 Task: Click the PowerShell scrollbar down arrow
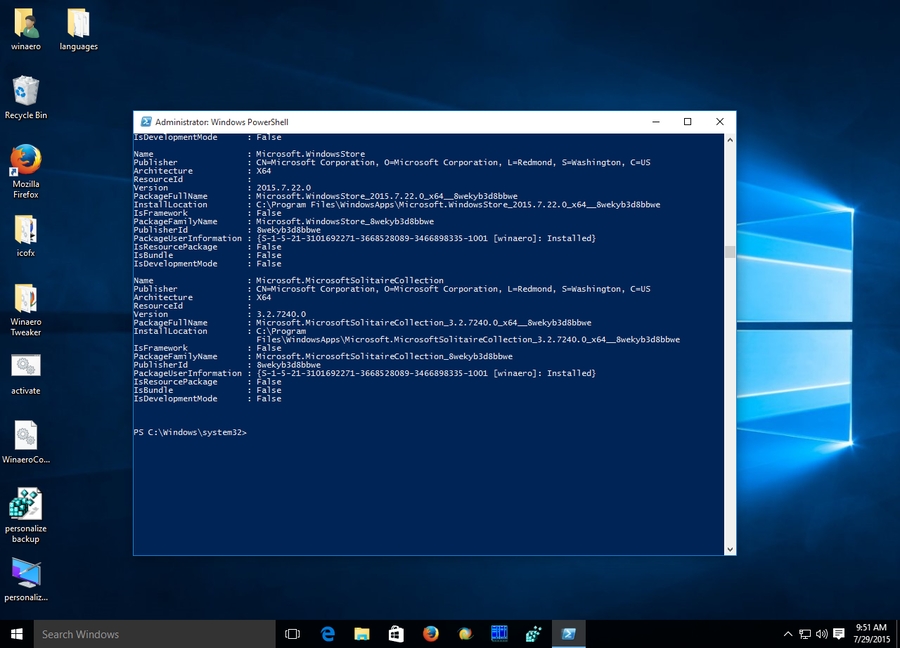(x=729, y=548)
